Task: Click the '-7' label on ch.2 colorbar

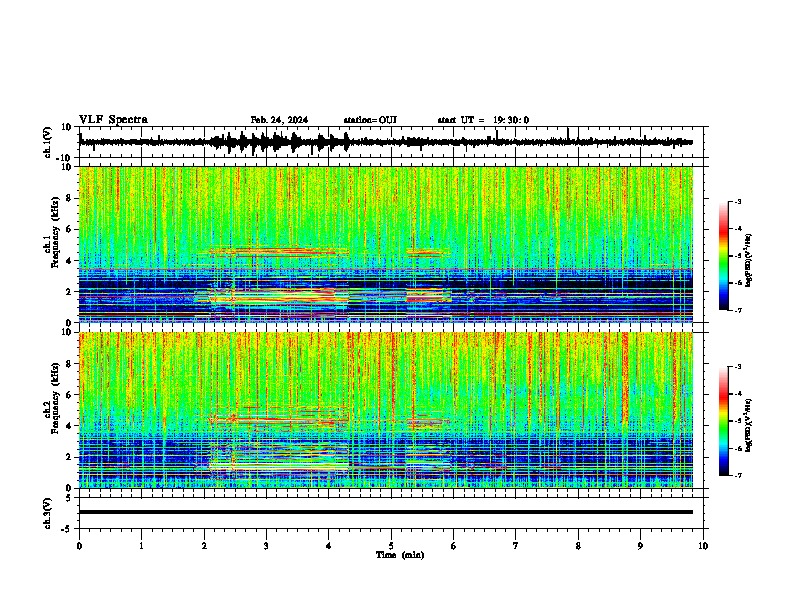Action: (737, 475)
